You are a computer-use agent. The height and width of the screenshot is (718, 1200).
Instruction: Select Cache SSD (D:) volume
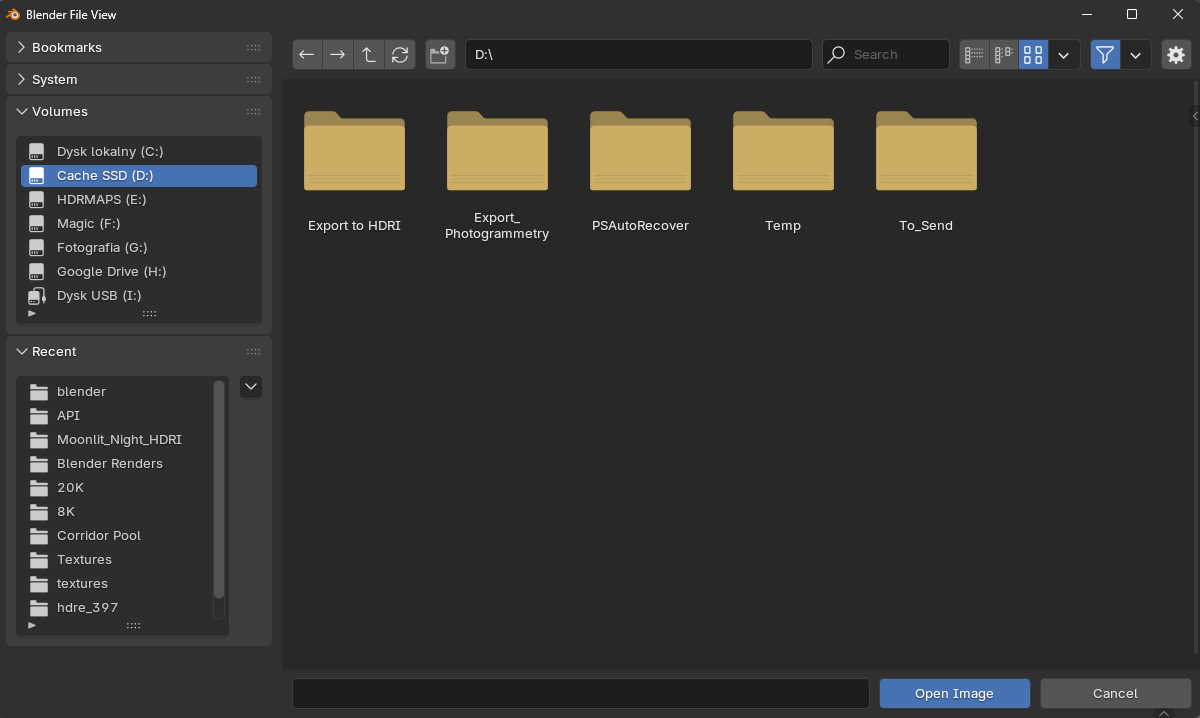pos(139,175)
